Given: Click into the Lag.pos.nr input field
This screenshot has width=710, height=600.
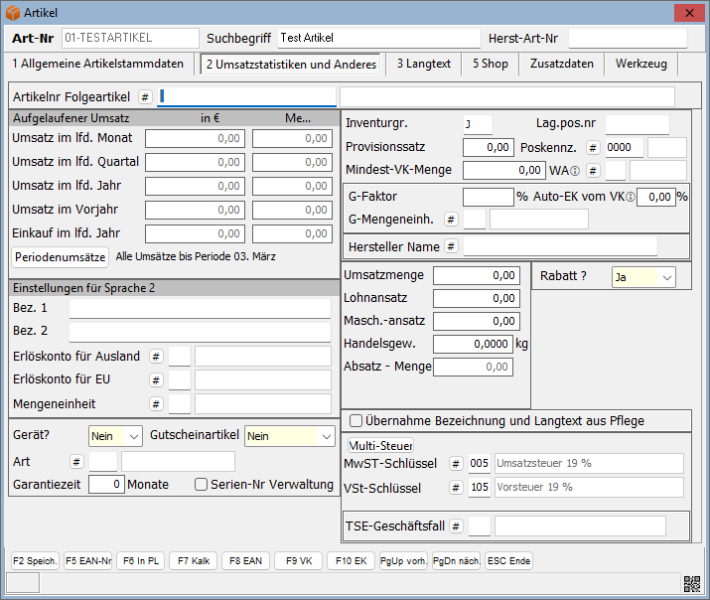Looking at the screenshot, I should point(636,124).
